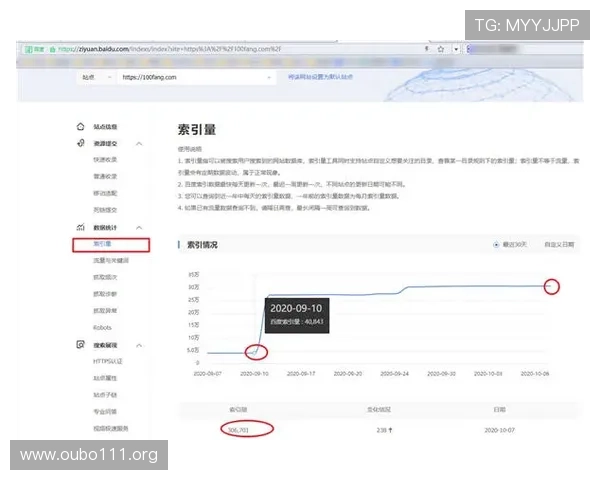Image resolution: width=600 pixels, height=480 pixels.
Task: Open the https://100fang.com site selector
Action: click(196, 77)
